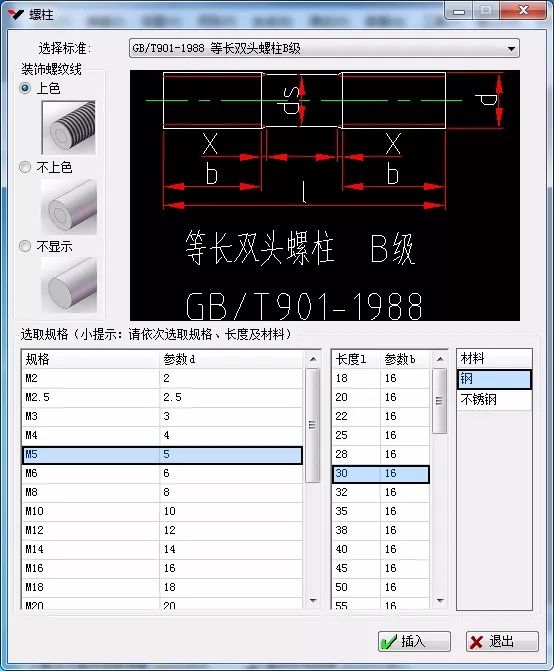Select the M12 specification row
This screenshot has width=554, height=671.
click(163, 530)
